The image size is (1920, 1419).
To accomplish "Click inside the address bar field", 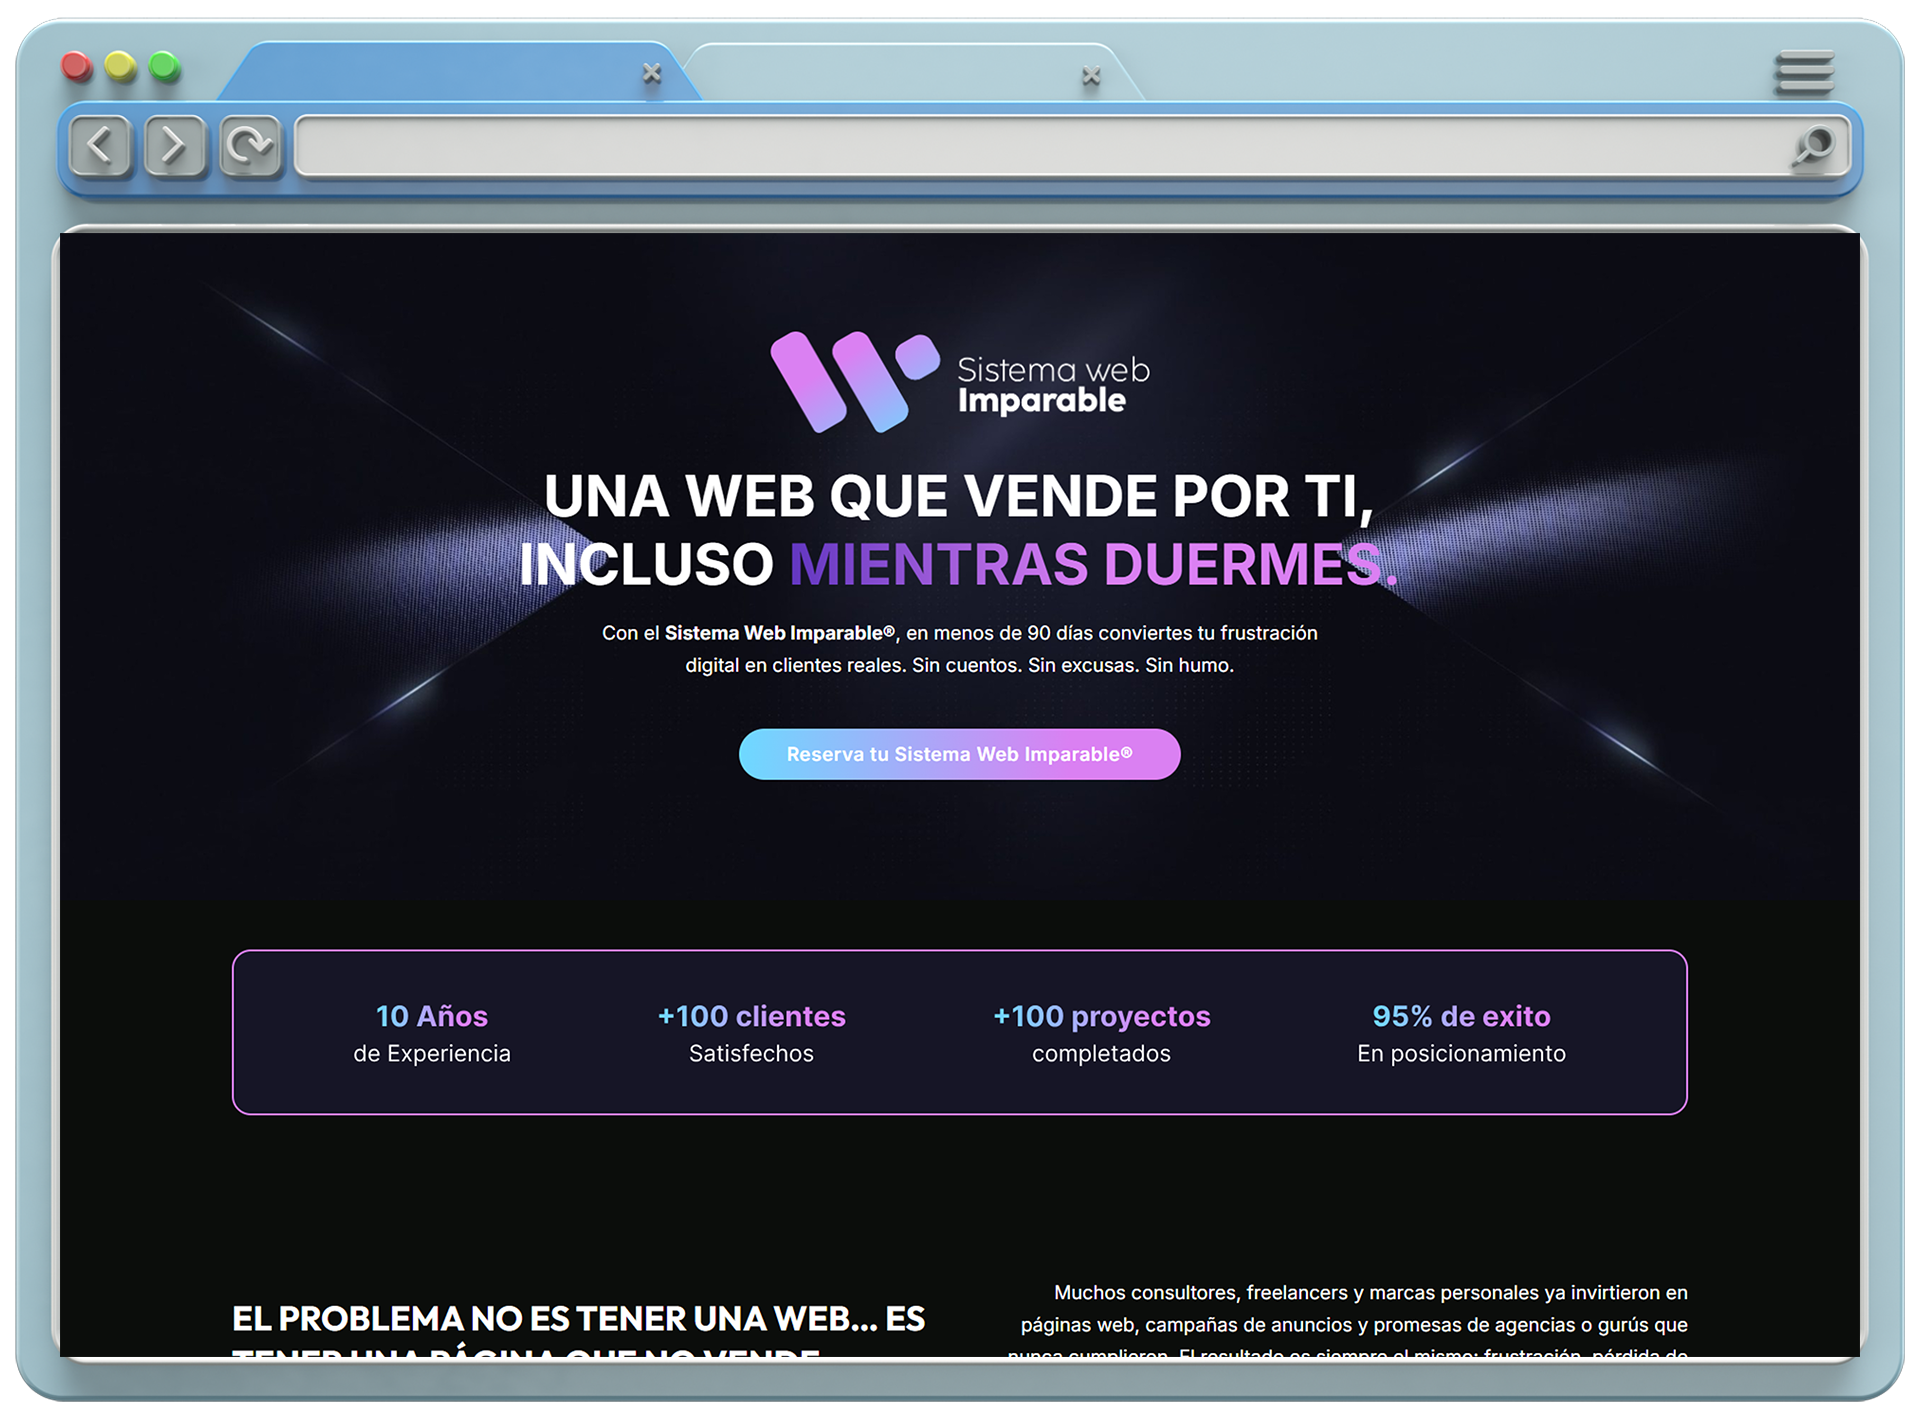I will click(1000, 148).
